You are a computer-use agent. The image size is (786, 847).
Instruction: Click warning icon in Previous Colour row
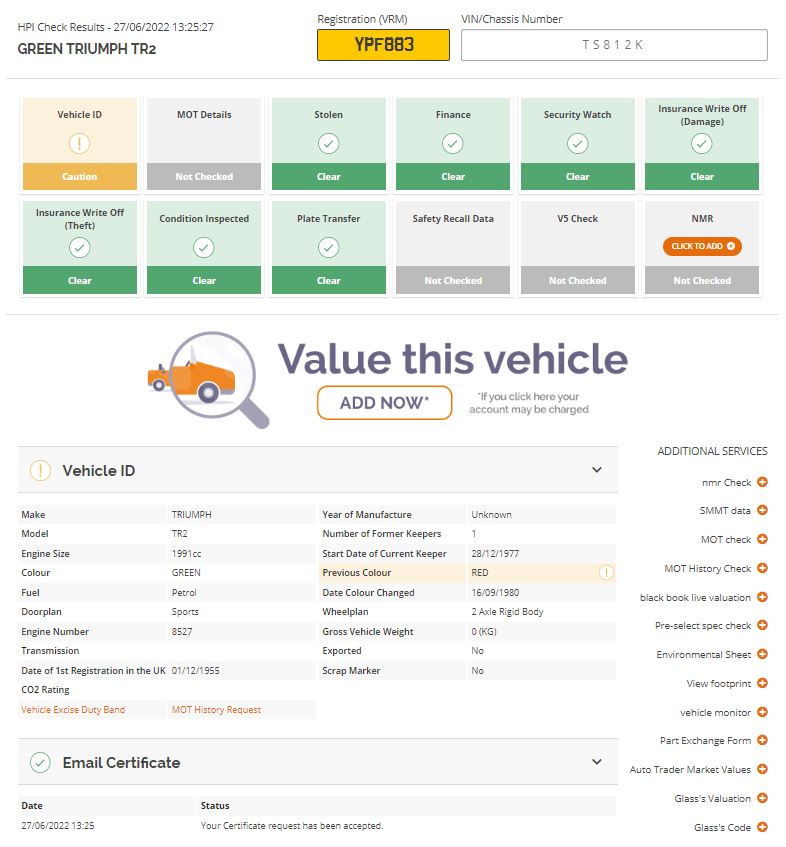tap(606, 572)
